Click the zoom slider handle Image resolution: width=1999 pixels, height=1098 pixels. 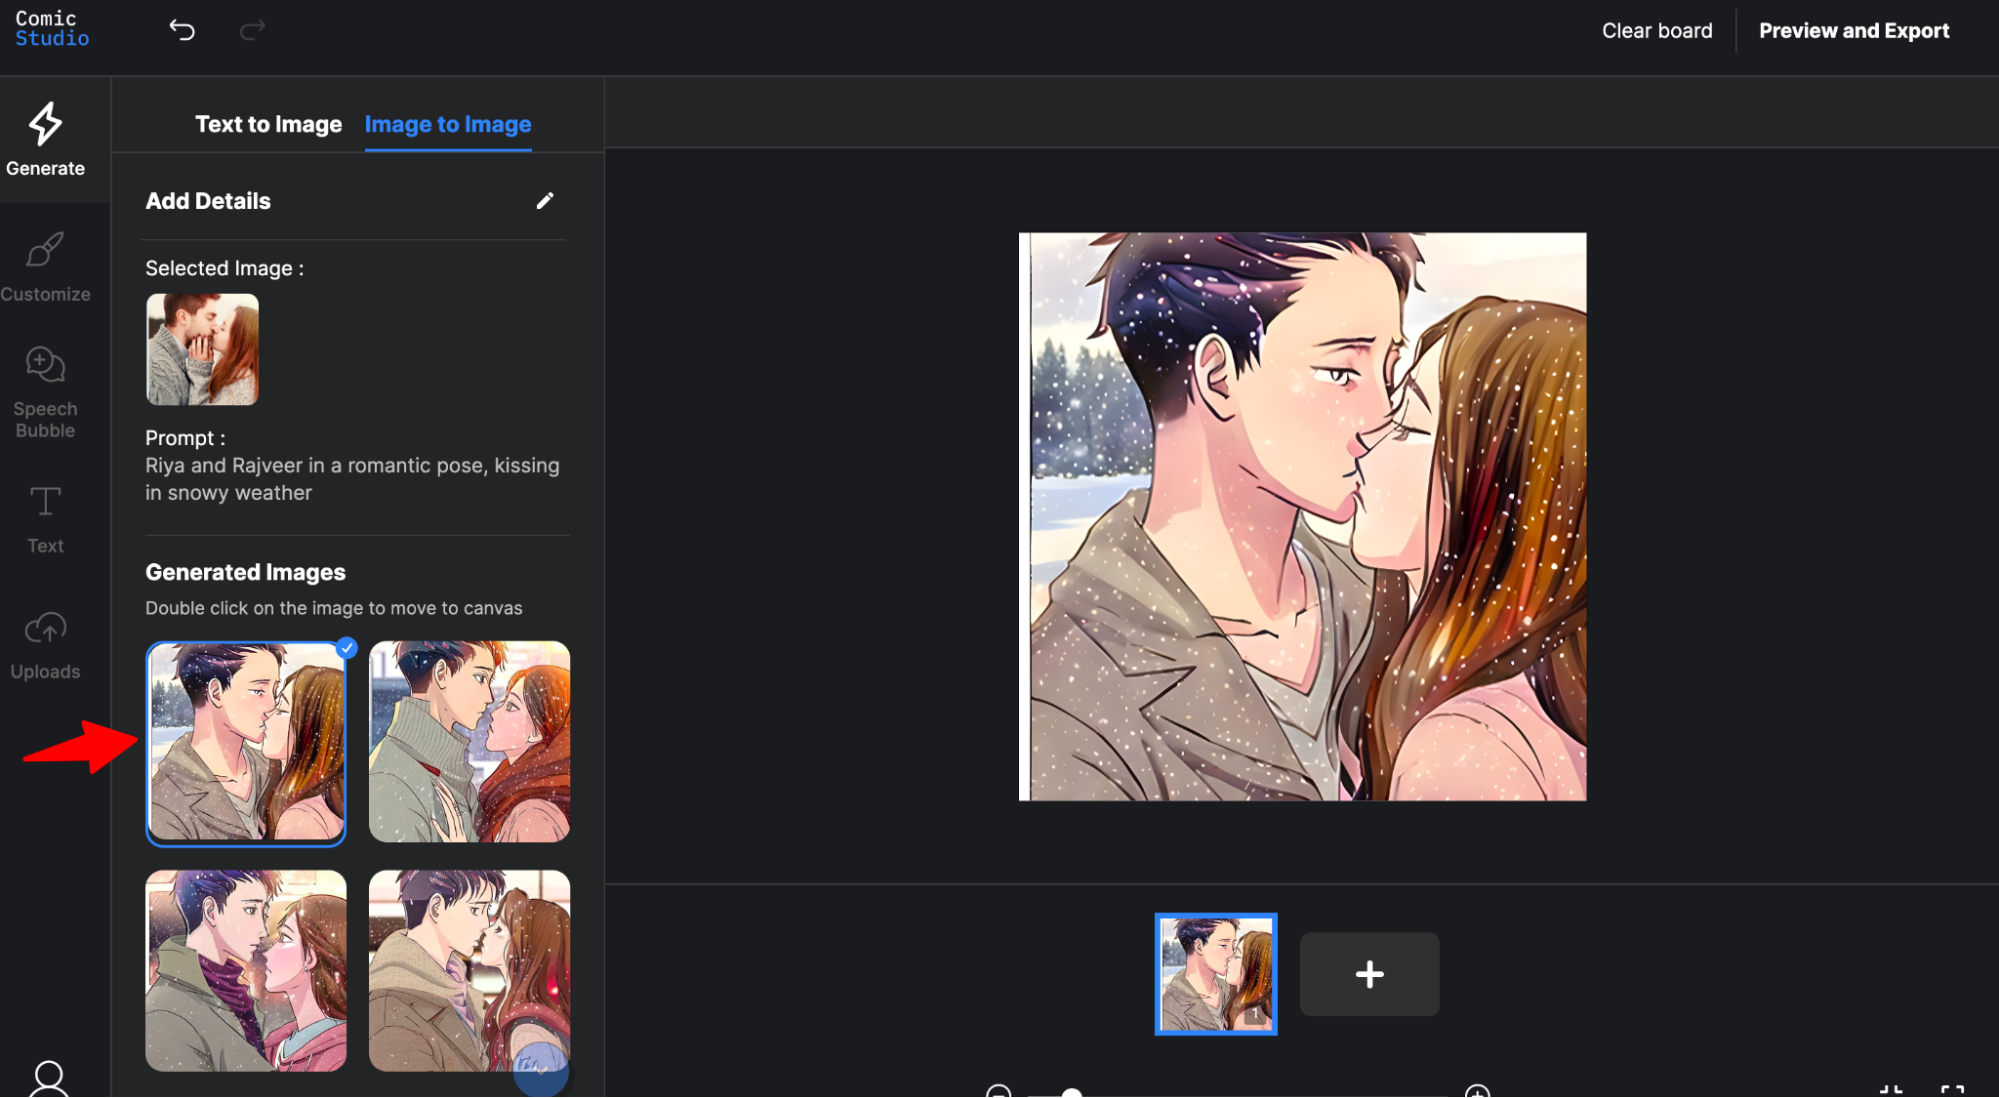pos(1071,1093)
